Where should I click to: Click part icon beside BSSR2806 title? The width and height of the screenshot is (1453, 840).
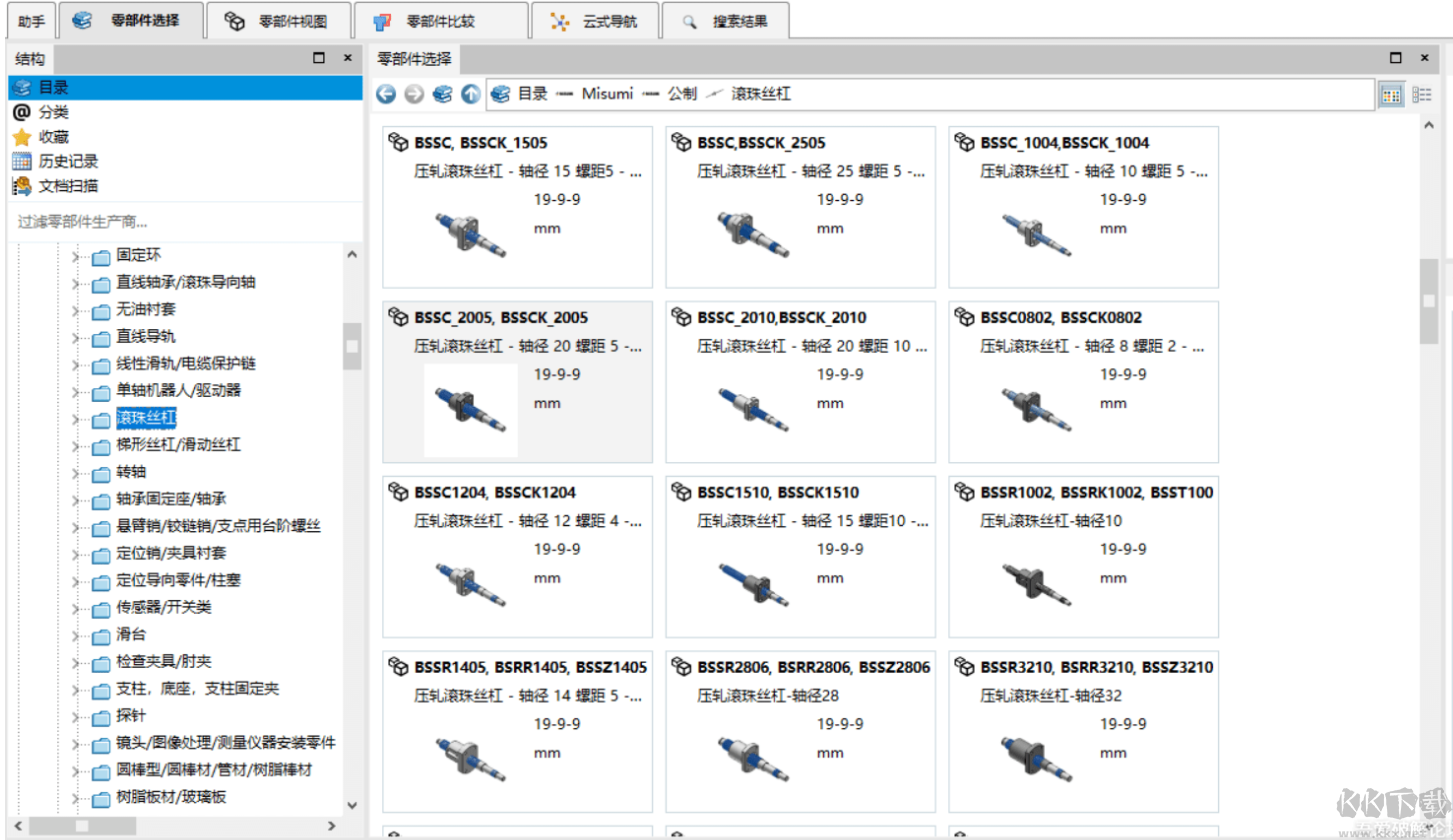[682, 667]
